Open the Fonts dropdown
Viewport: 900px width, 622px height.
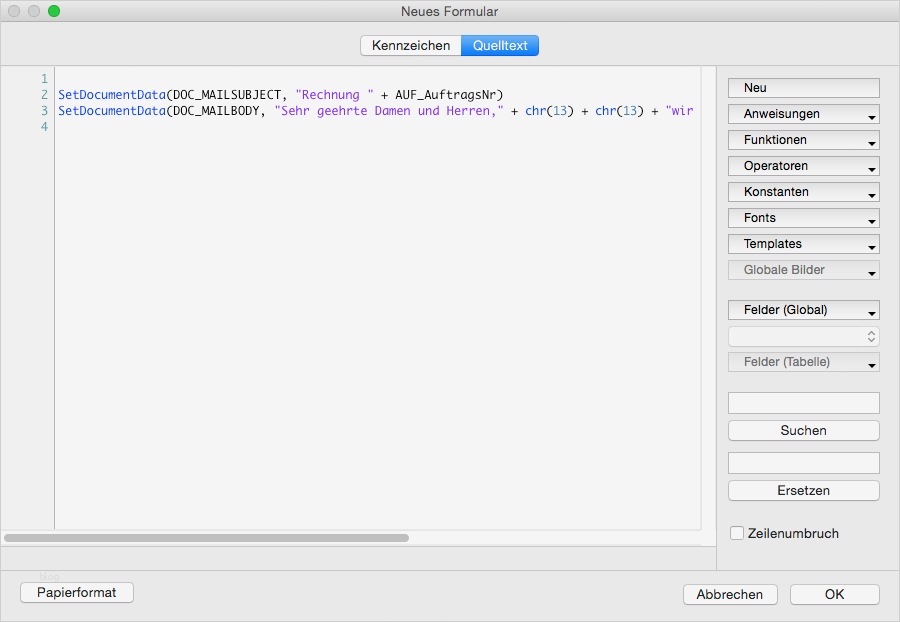coord(804,218)
